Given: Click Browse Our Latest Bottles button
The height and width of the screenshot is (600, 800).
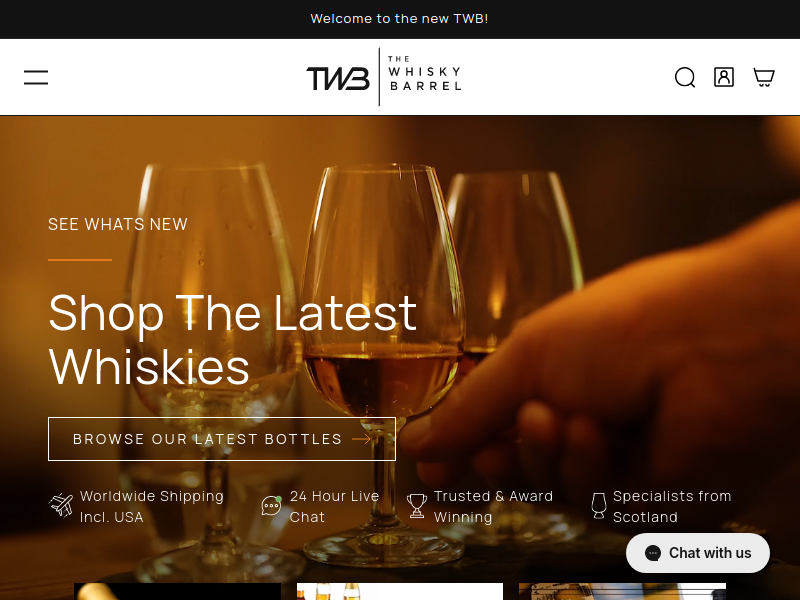Looking at the screenshot, I should coord(222,439).
